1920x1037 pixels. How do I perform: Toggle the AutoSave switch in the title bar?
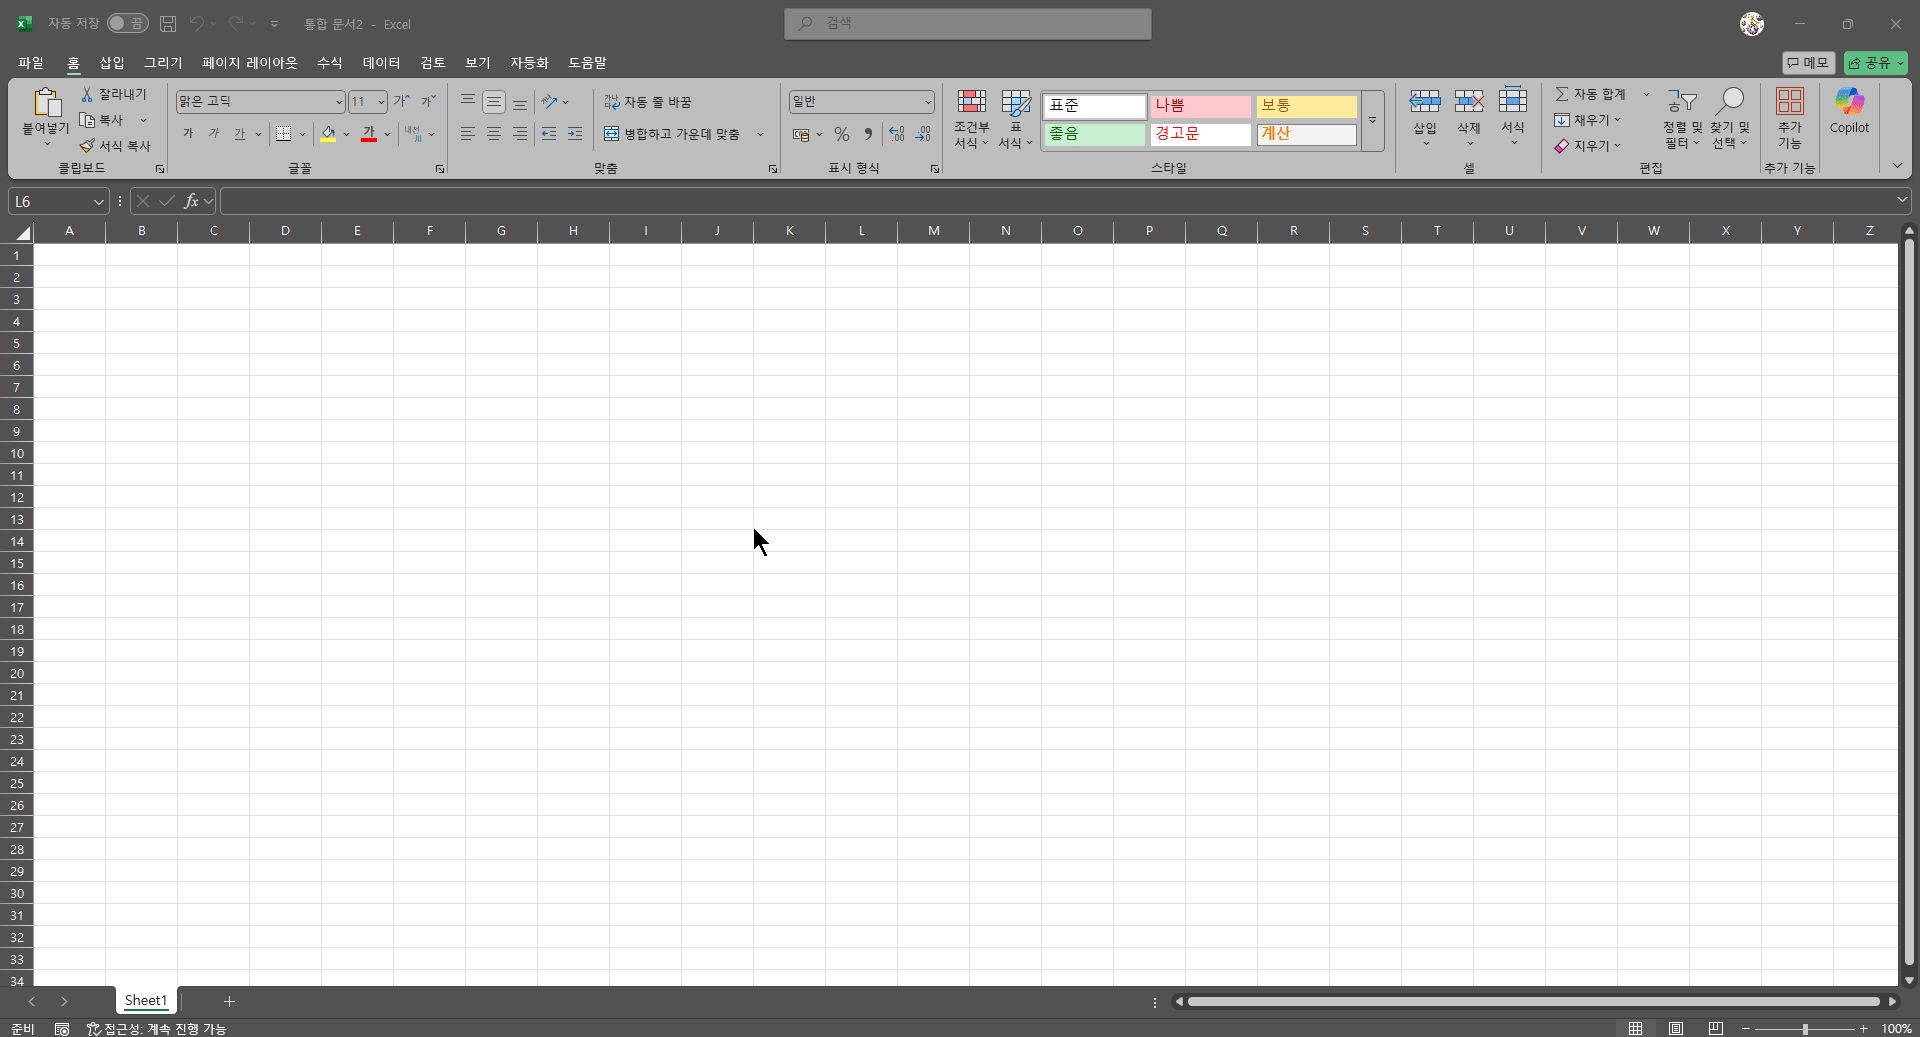(127, 23)
